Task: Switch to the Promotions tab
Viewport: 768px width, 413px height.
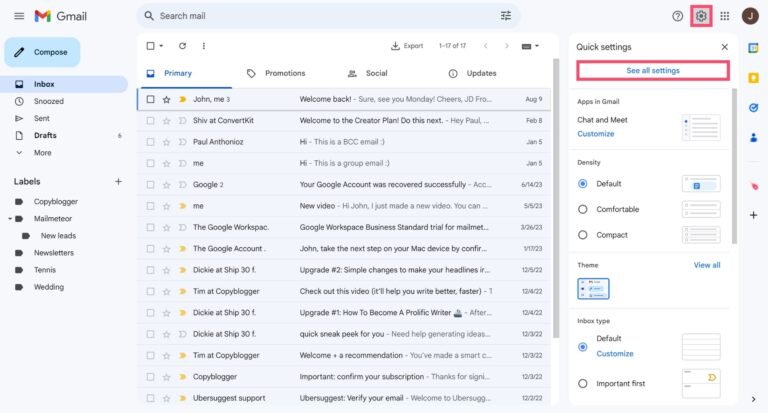Action: pyautogui.click(x=276, y=73)
